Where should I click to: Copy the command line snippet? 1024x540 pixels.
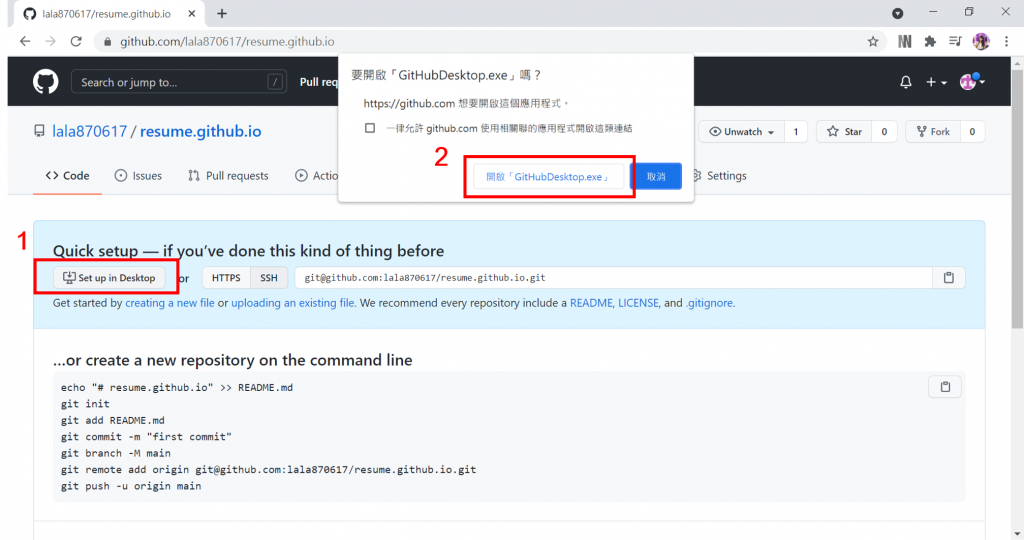[x=945, y=387]
